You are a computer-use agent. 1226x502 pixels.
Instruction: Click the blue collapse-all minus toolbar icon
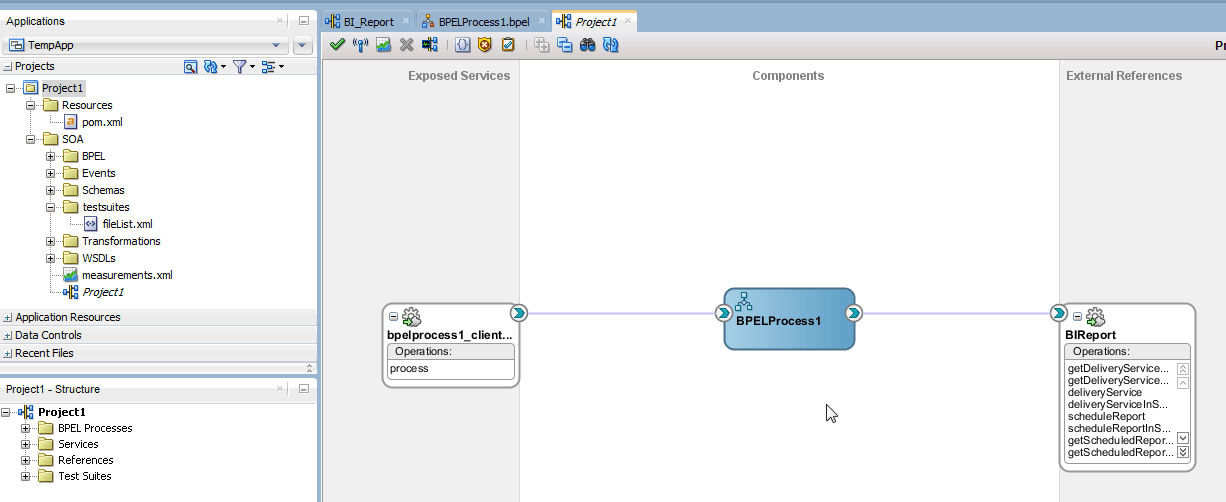point(565,44)
